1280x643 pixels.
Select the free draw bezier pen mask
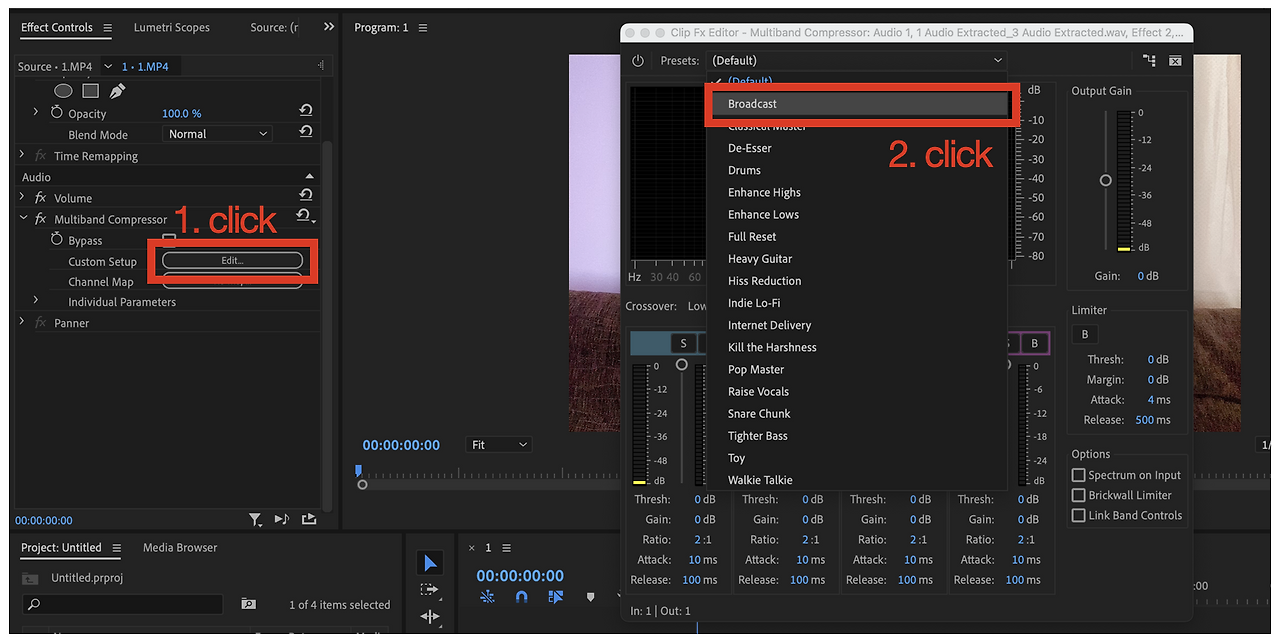point(117,91)
